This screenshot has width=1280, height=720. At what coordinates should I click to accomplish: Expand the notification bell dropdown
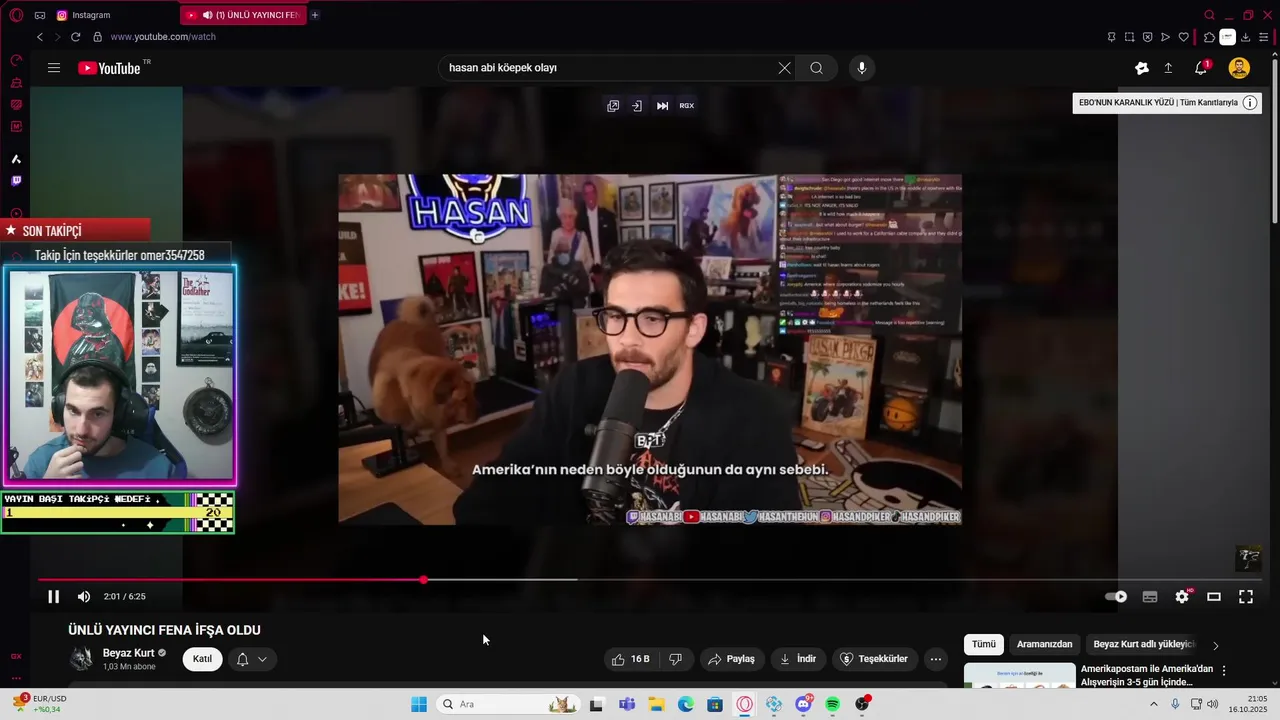pyautogui.click(x=252, y=659)
